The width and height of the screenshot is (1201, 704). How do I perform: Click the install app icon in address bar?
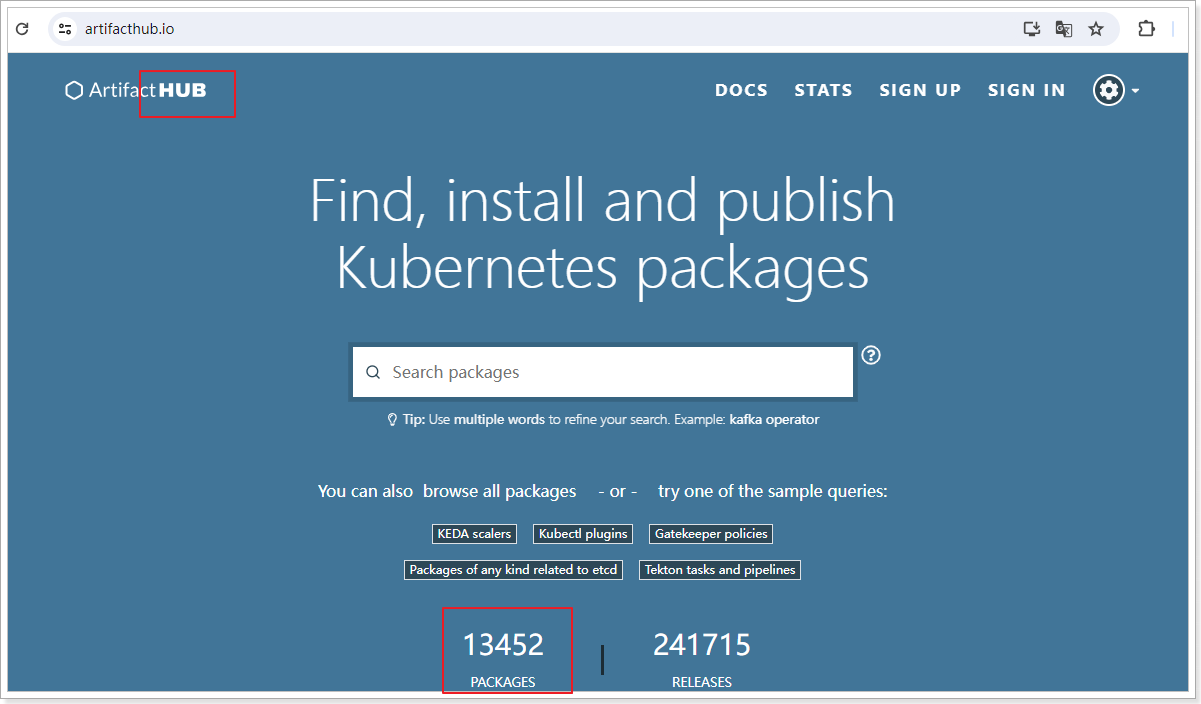point(1032,29)
